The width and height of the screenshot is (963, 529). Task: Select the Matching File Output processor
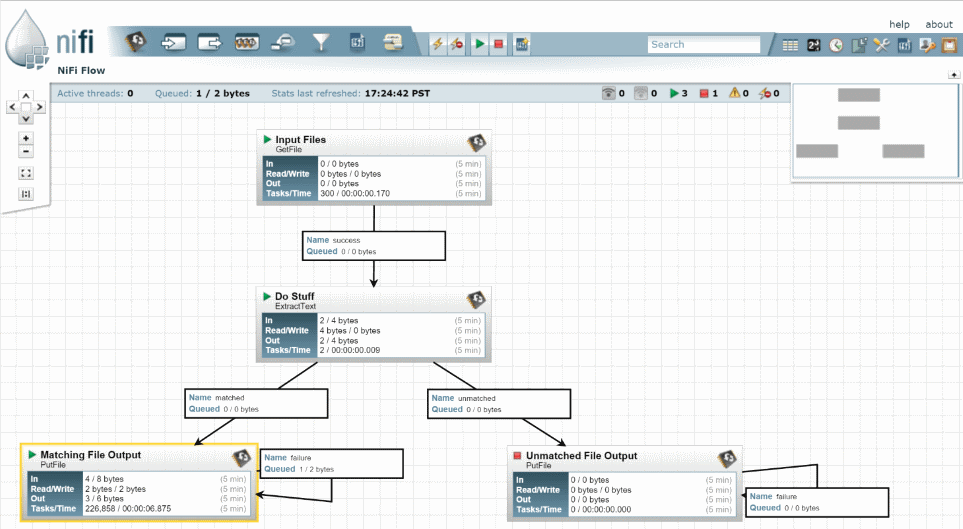(139, 482)
